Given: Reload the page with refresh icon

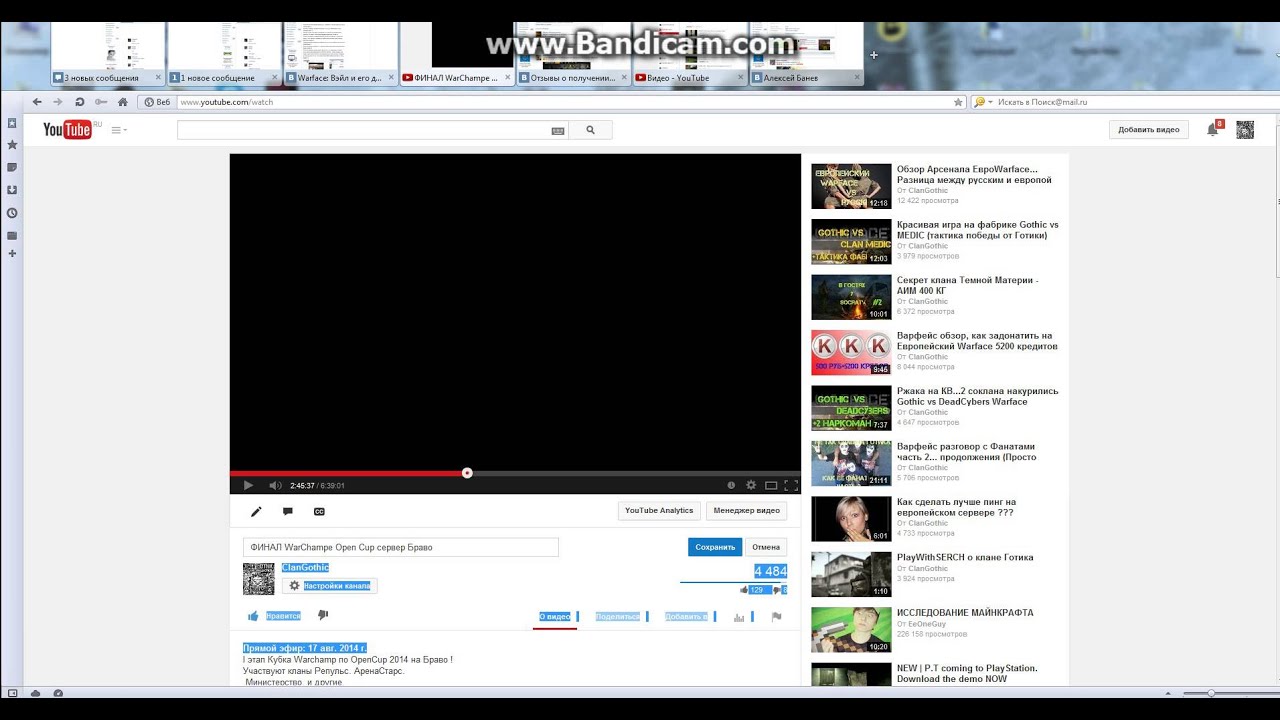Looking at the screenshot, I should [x=79, y=102].
